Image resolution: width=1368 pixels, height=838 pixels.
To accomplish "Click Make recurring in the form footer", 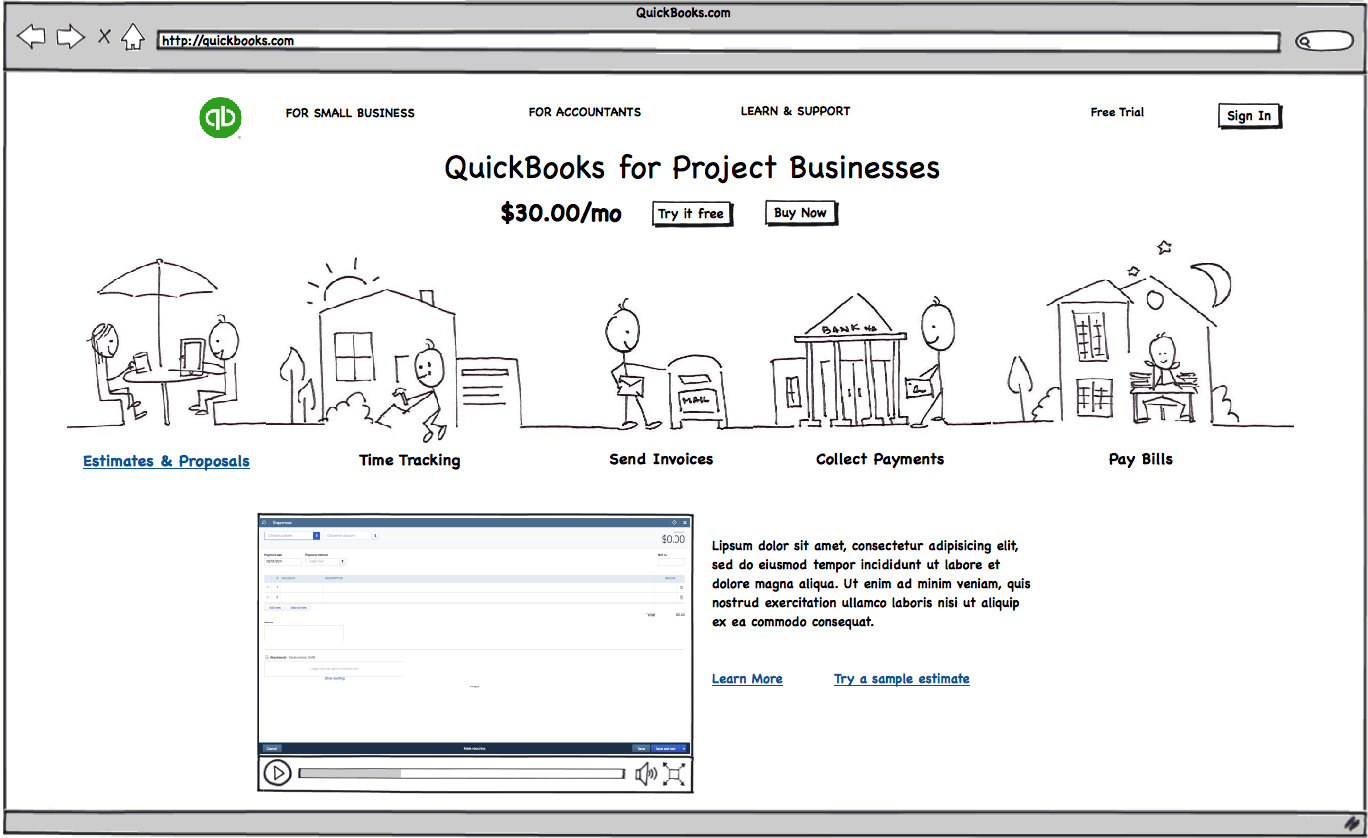I will point(475,748).
